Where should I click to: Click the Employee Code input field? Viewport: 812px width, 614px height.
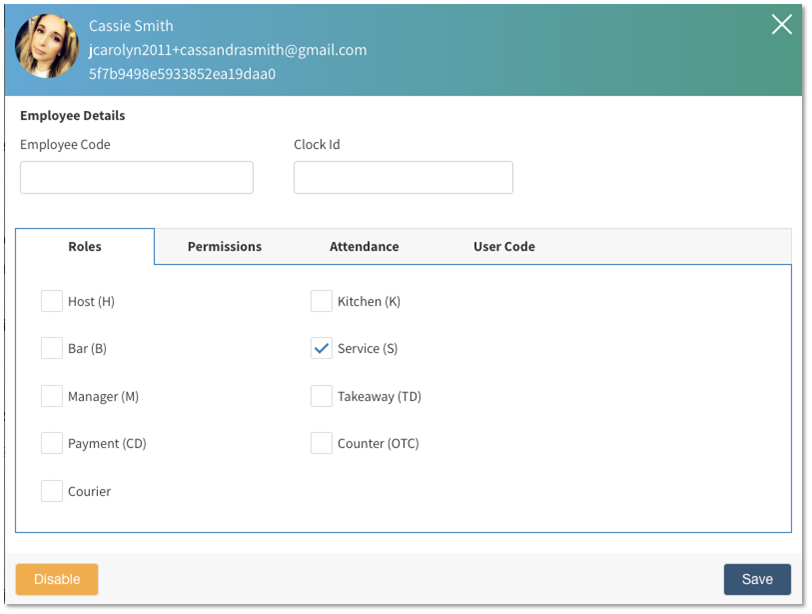pyautogui.click(x=137, y=178)
